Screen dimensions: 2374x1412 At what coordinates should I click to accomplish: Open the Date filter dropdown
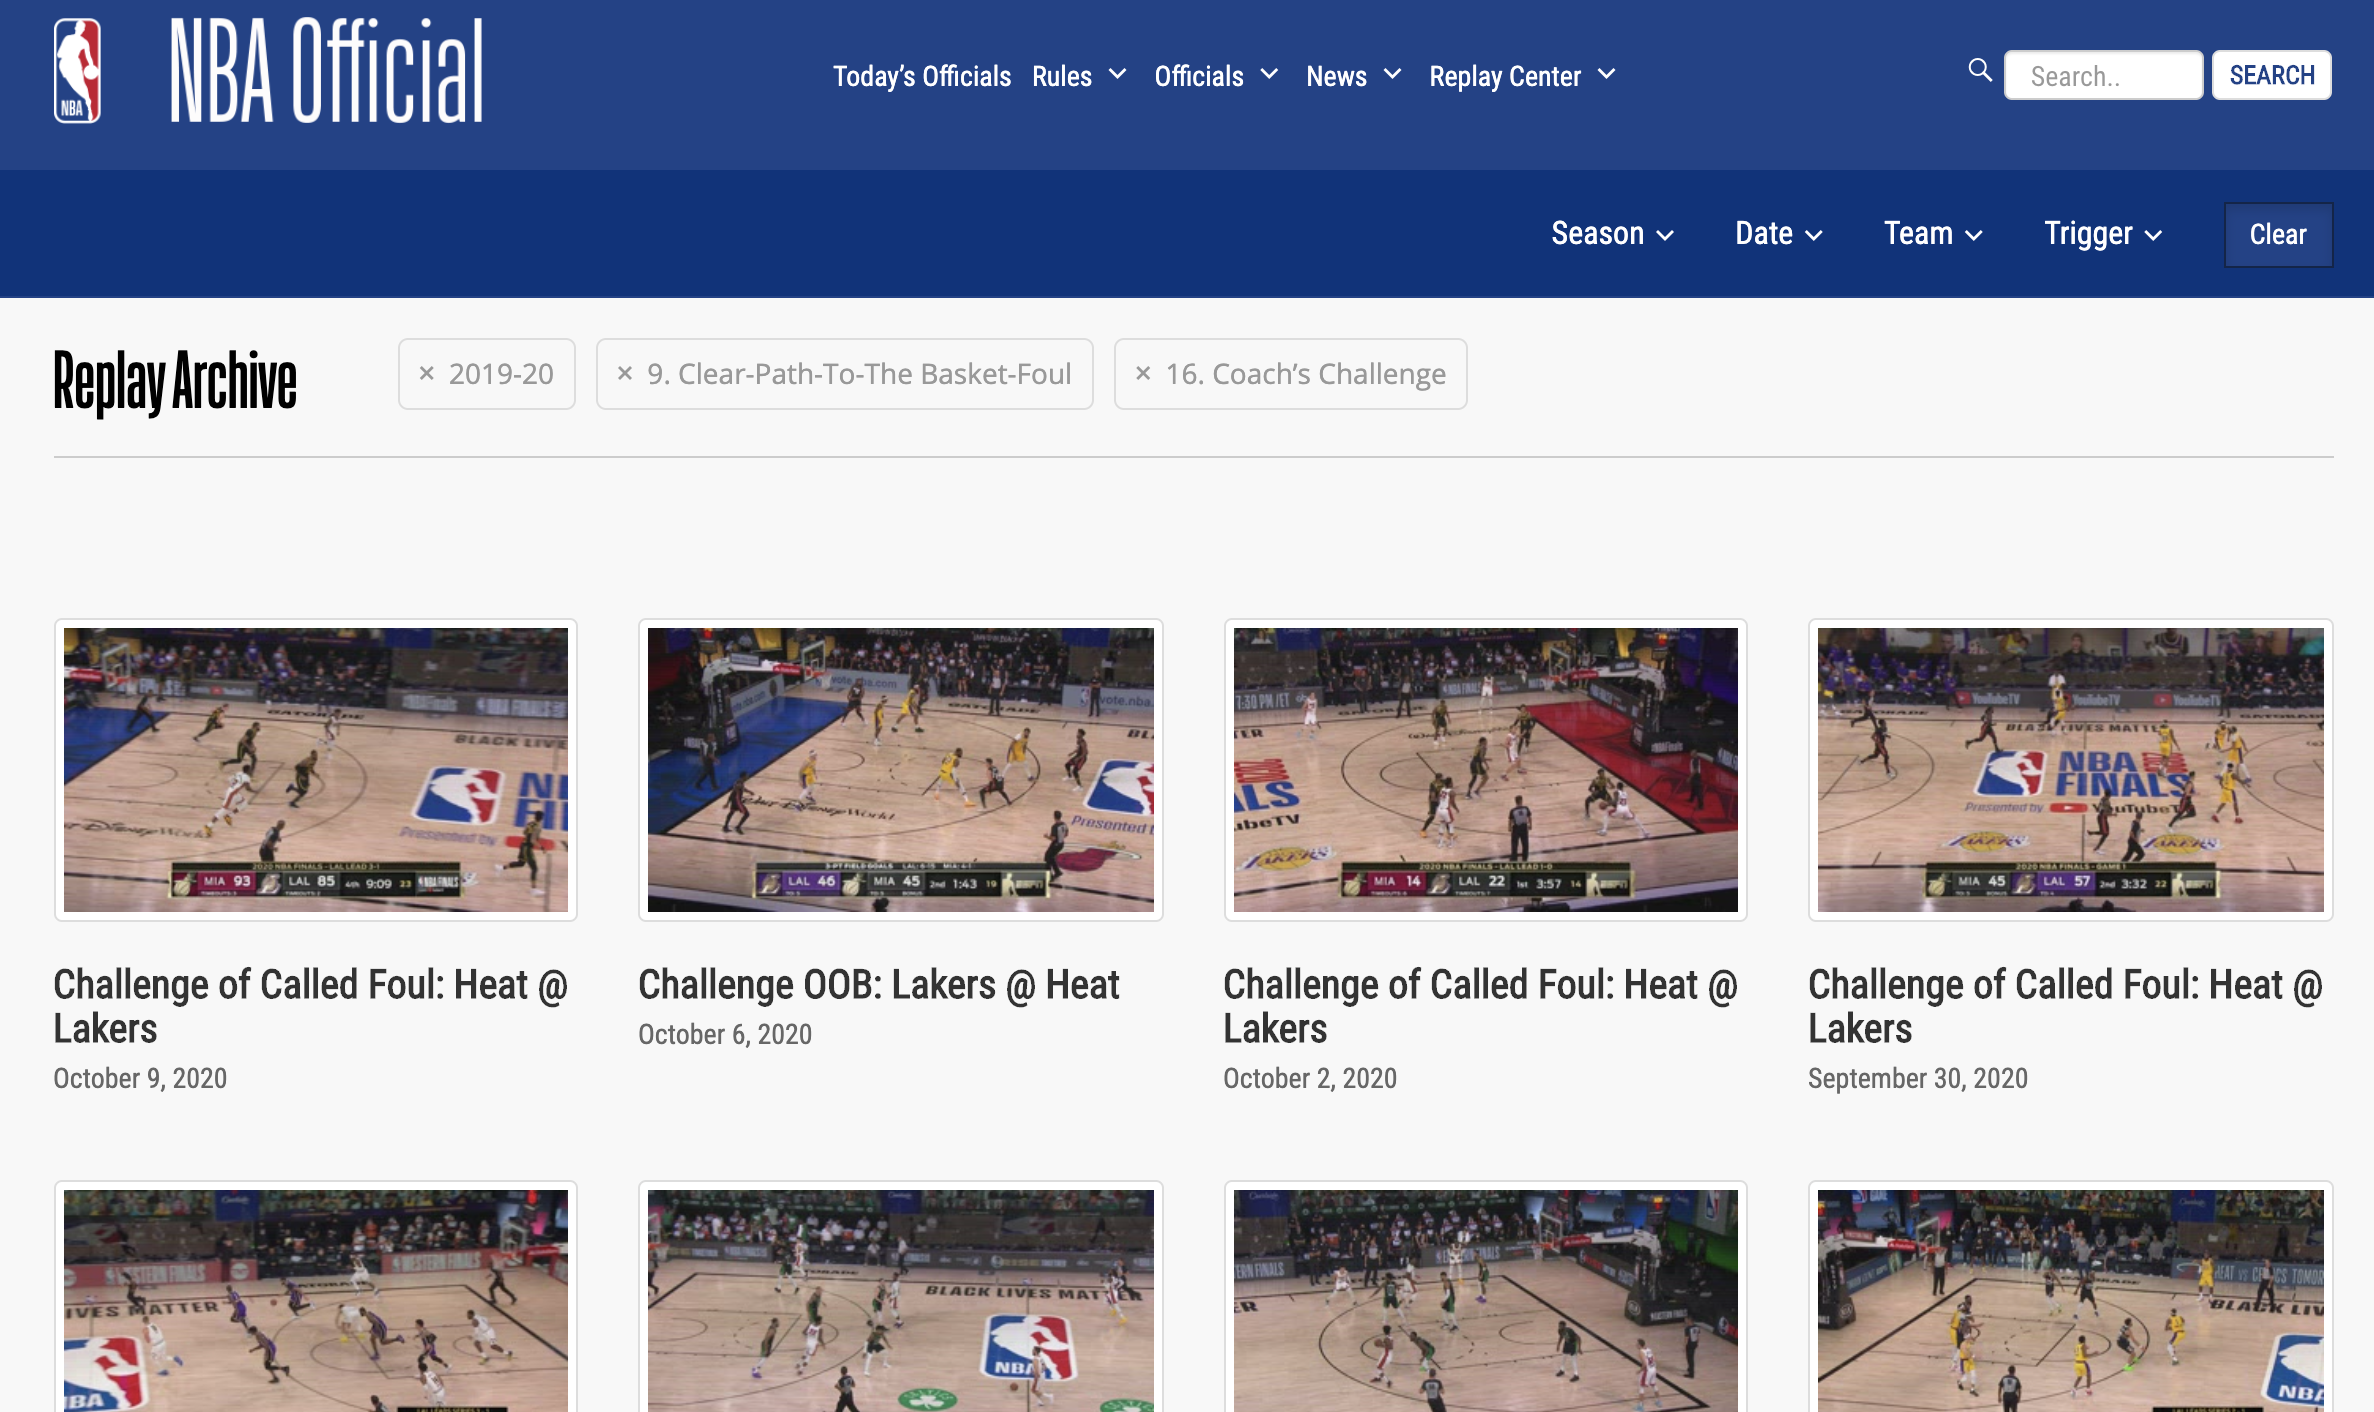tap(1778, 234)
